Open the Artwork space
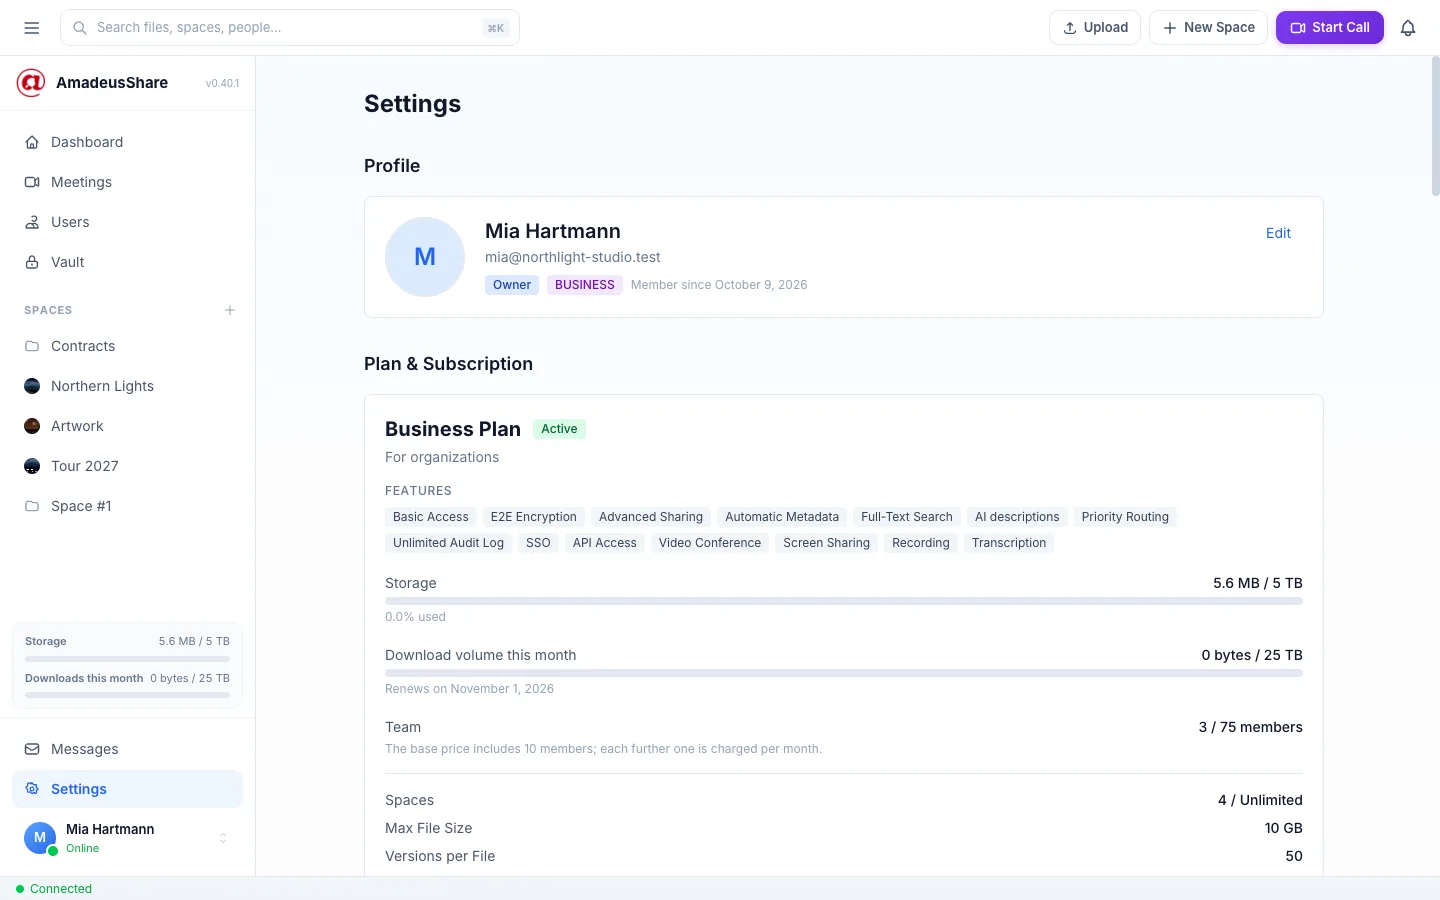The image size is (1440, 900). 127,426
